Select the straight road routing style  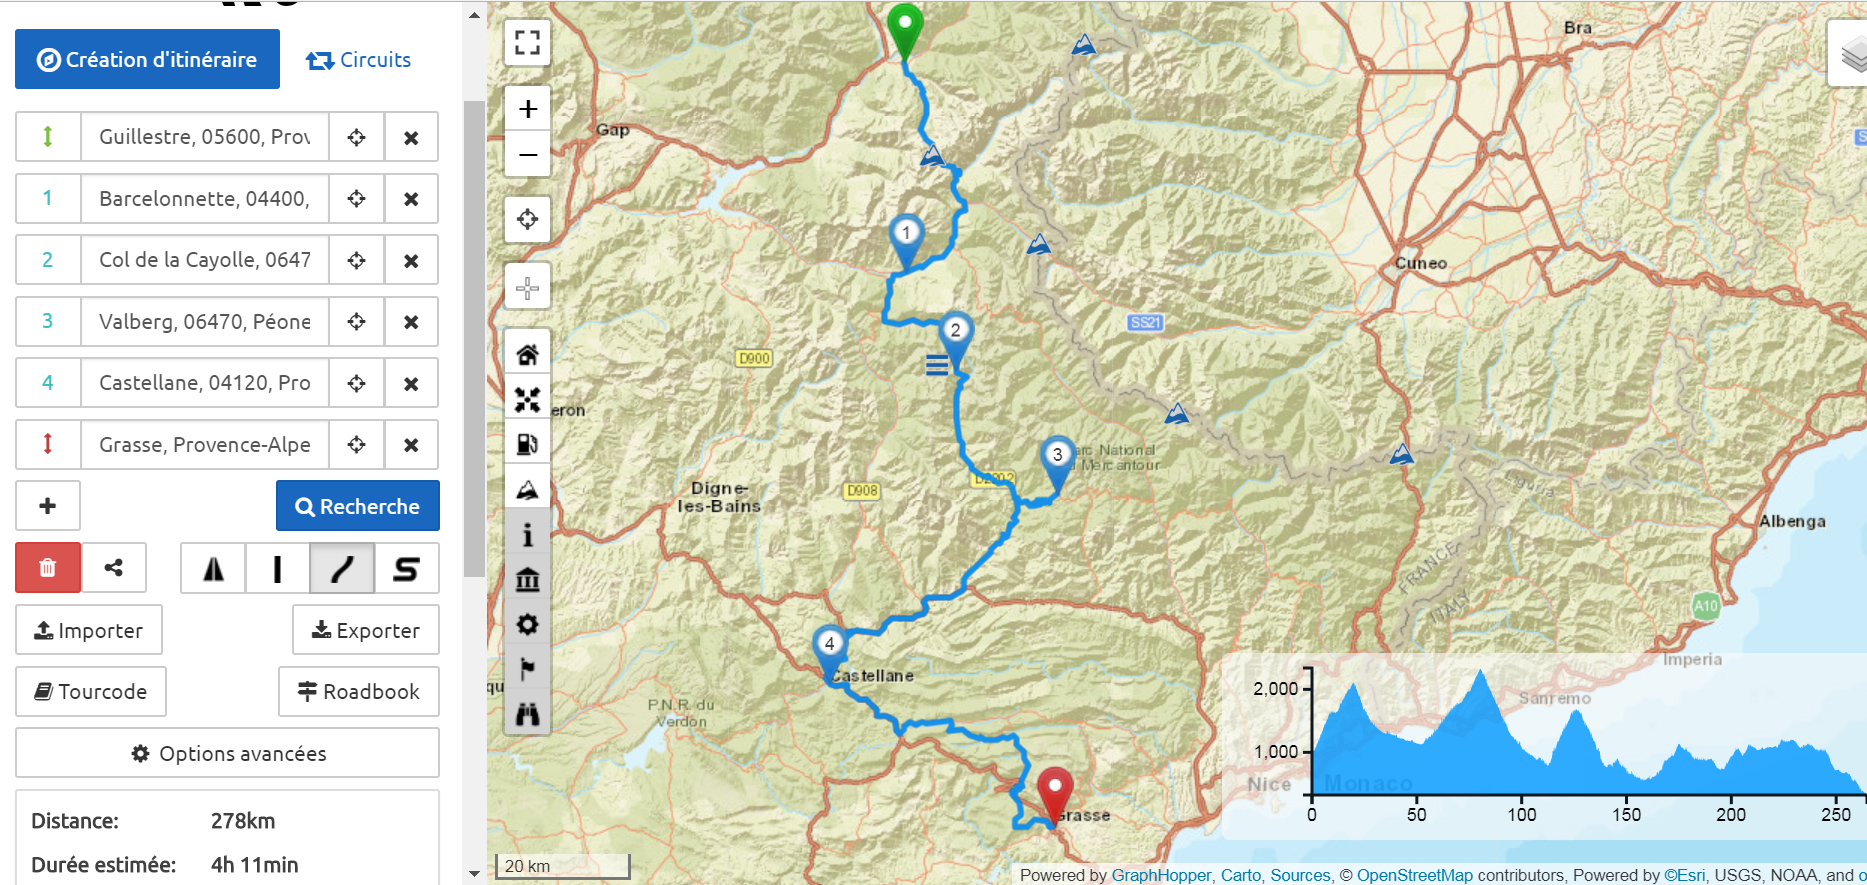pyautogui.click(x=277, y=569)
